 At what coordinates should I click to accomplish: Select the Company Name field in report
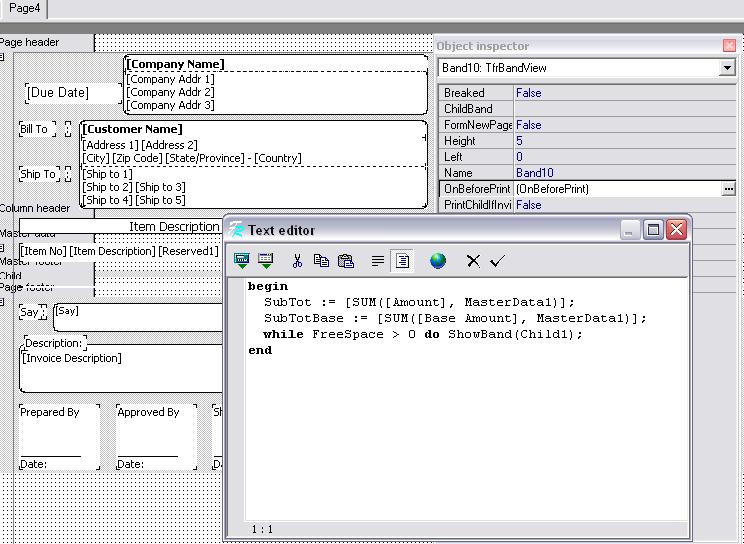pos(175,64)
